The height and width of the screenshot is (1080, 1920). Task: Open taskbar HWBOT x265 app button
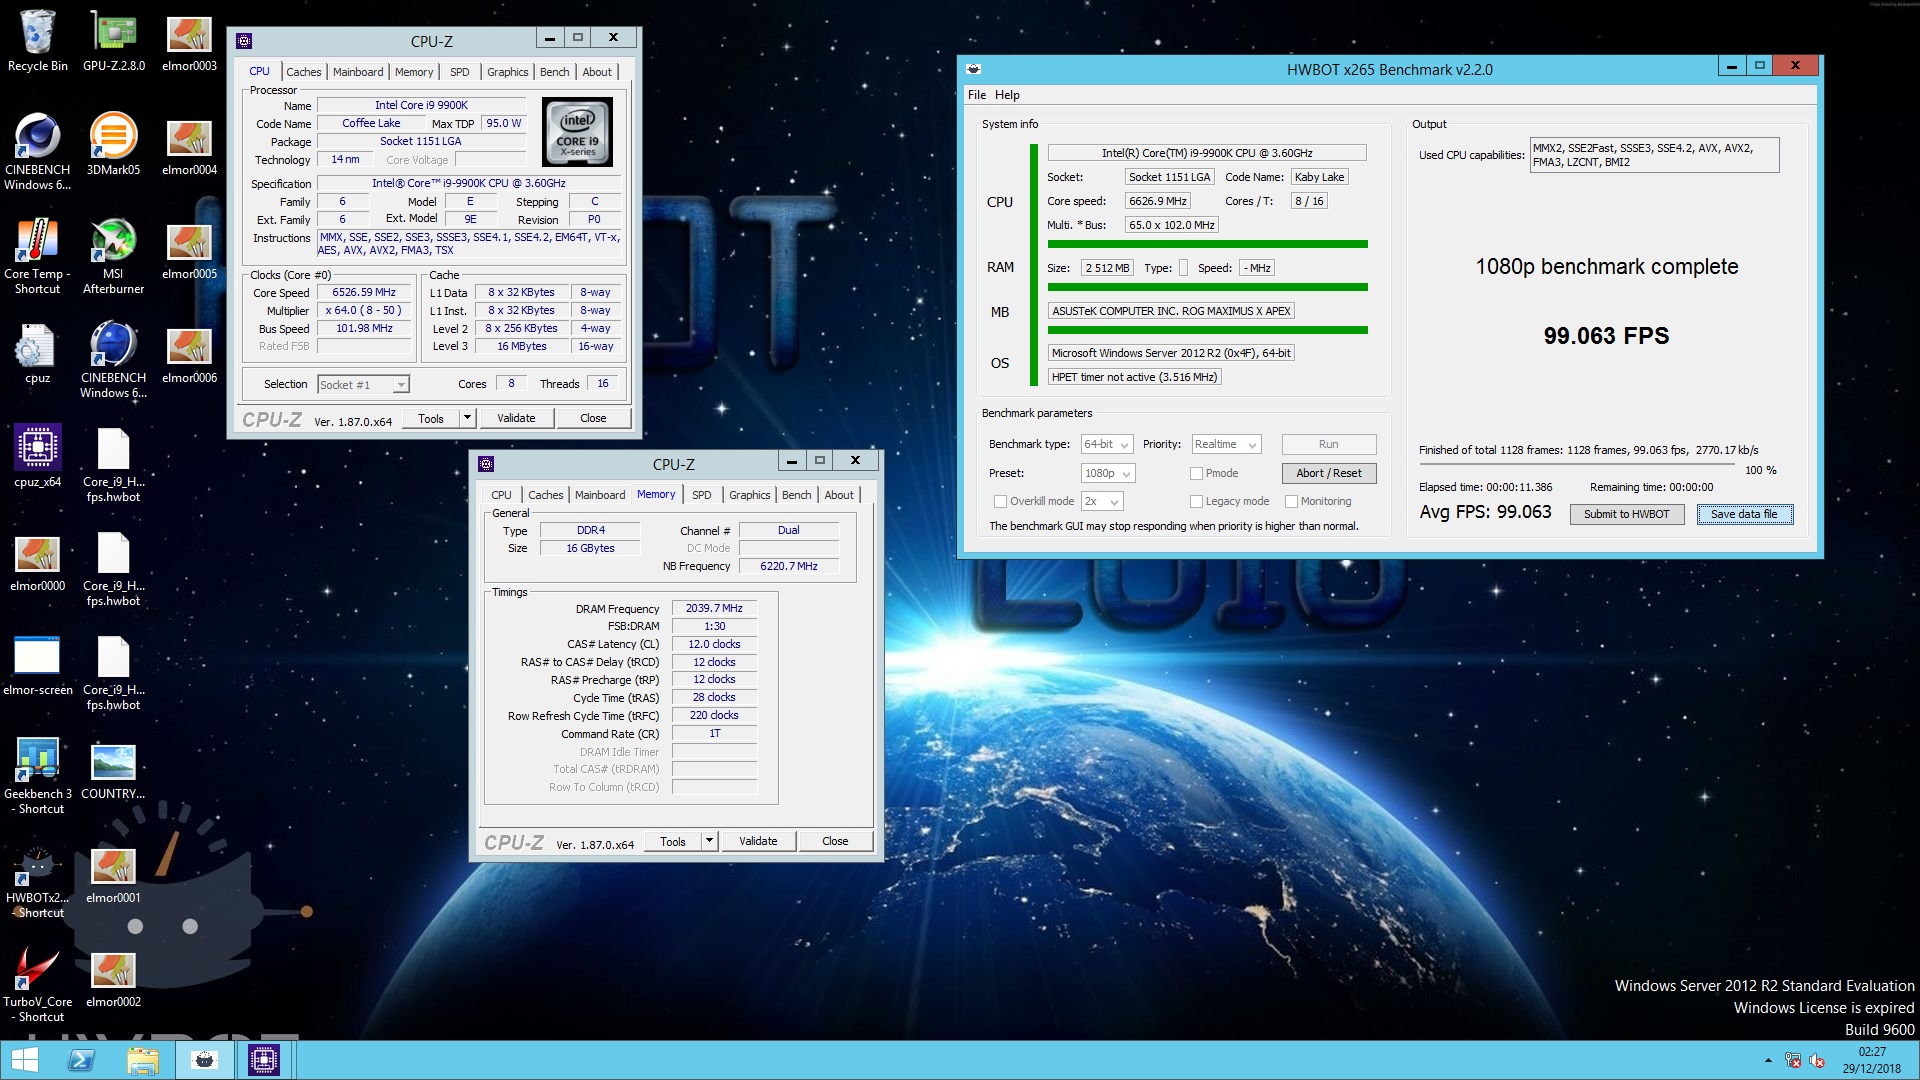point(205,1060)
